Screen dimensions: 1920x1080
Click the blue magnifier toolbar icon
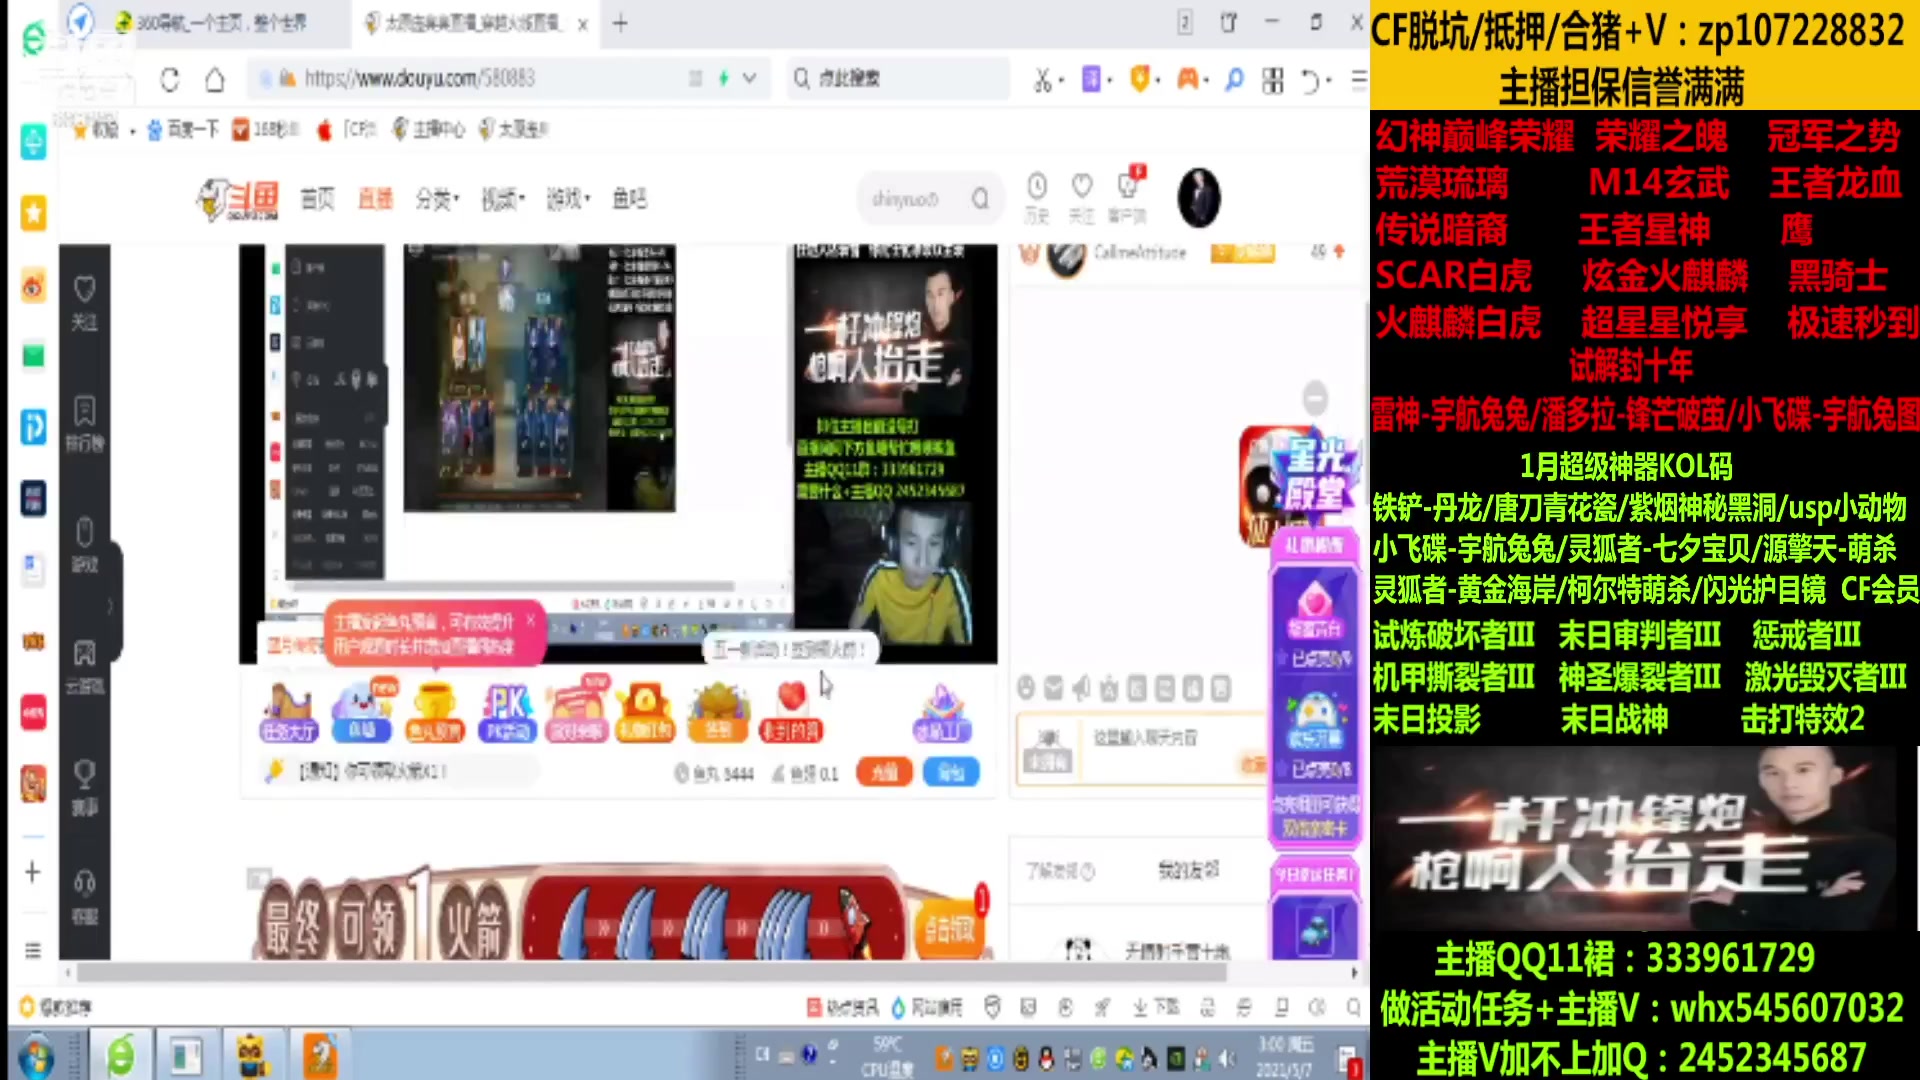(1235, 79)
